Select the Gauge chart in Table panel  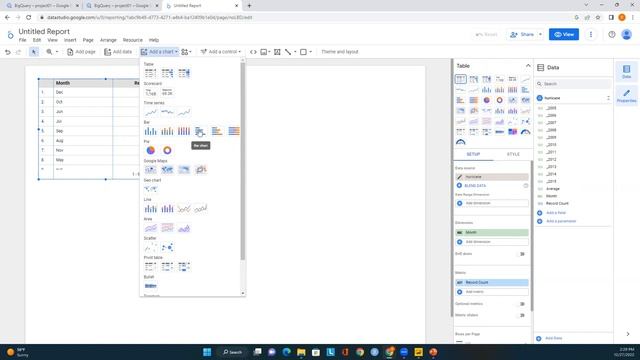click(x=526, y=132)
